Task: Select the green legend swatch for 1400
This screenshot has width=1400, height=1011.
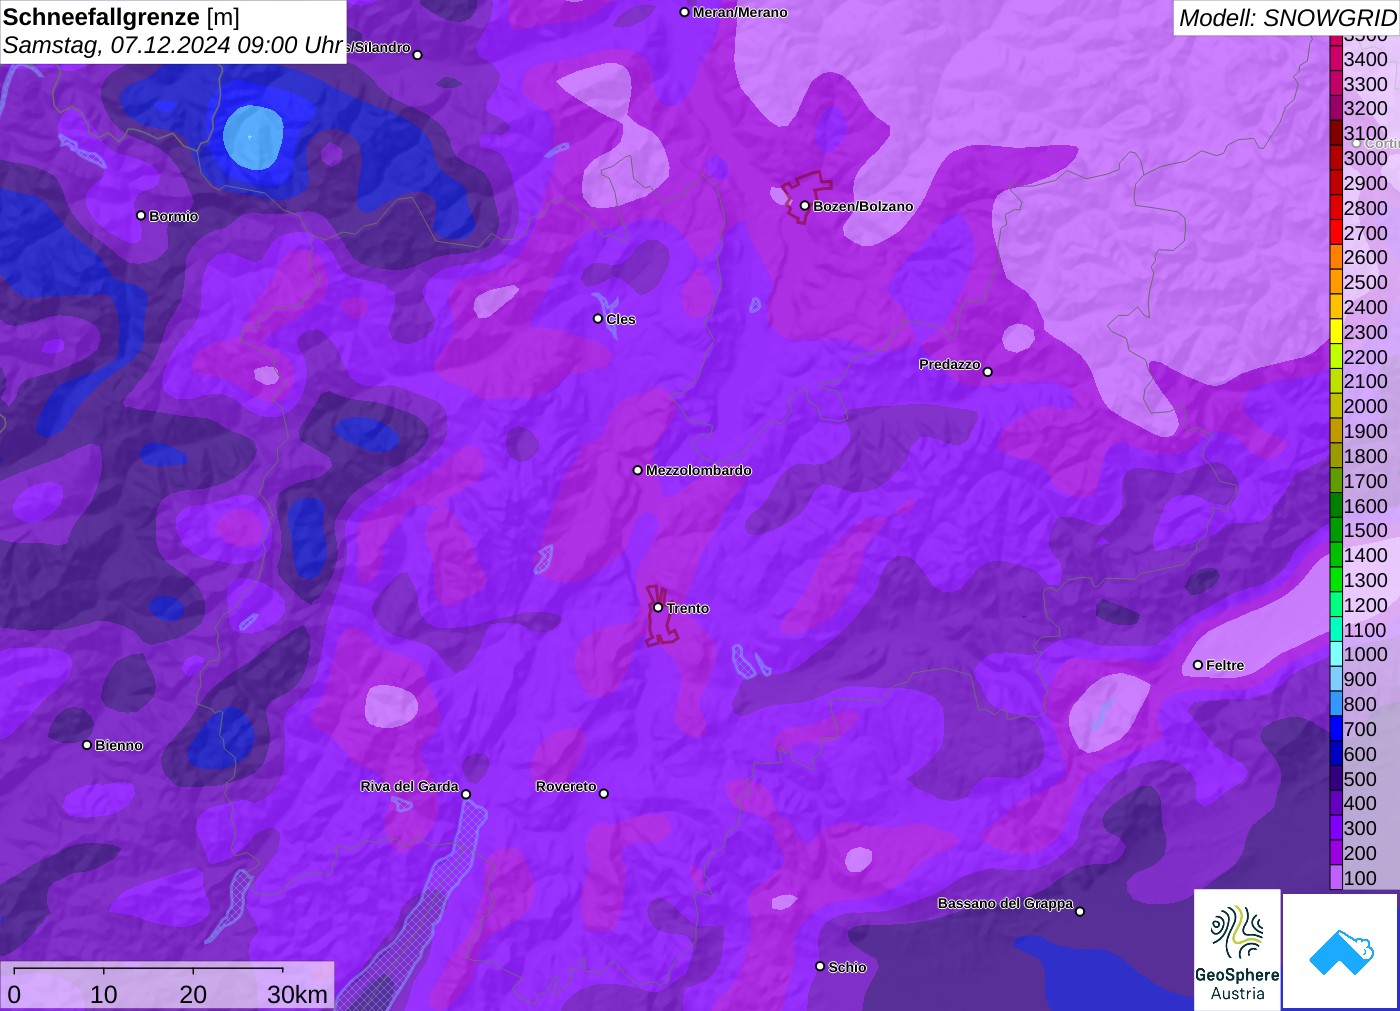Action: 1336,555
